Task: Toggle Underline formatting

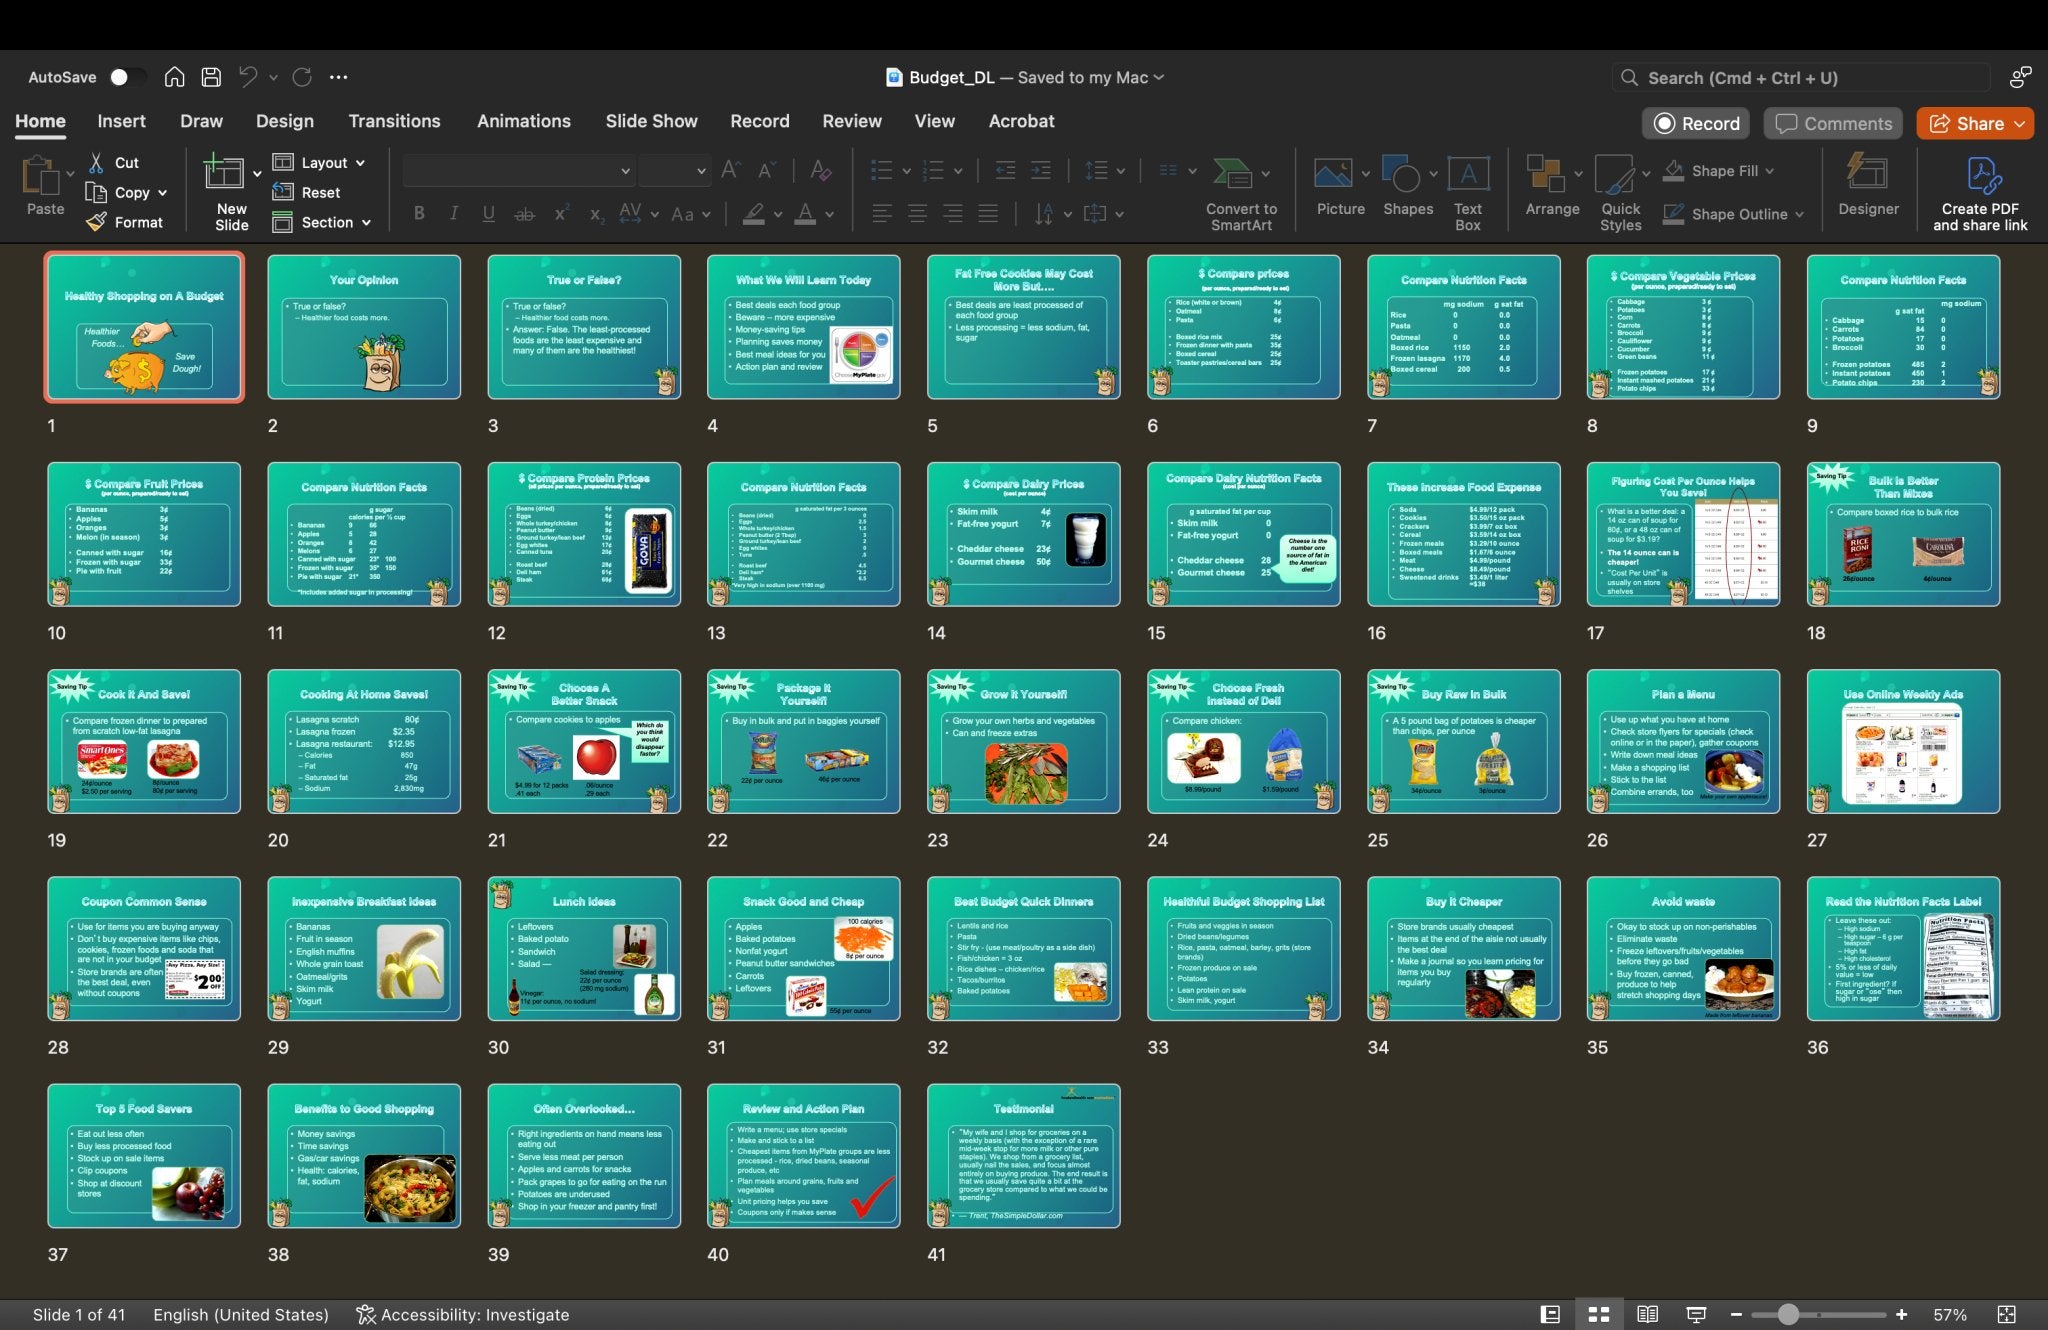Action: [x=488, y=213]
